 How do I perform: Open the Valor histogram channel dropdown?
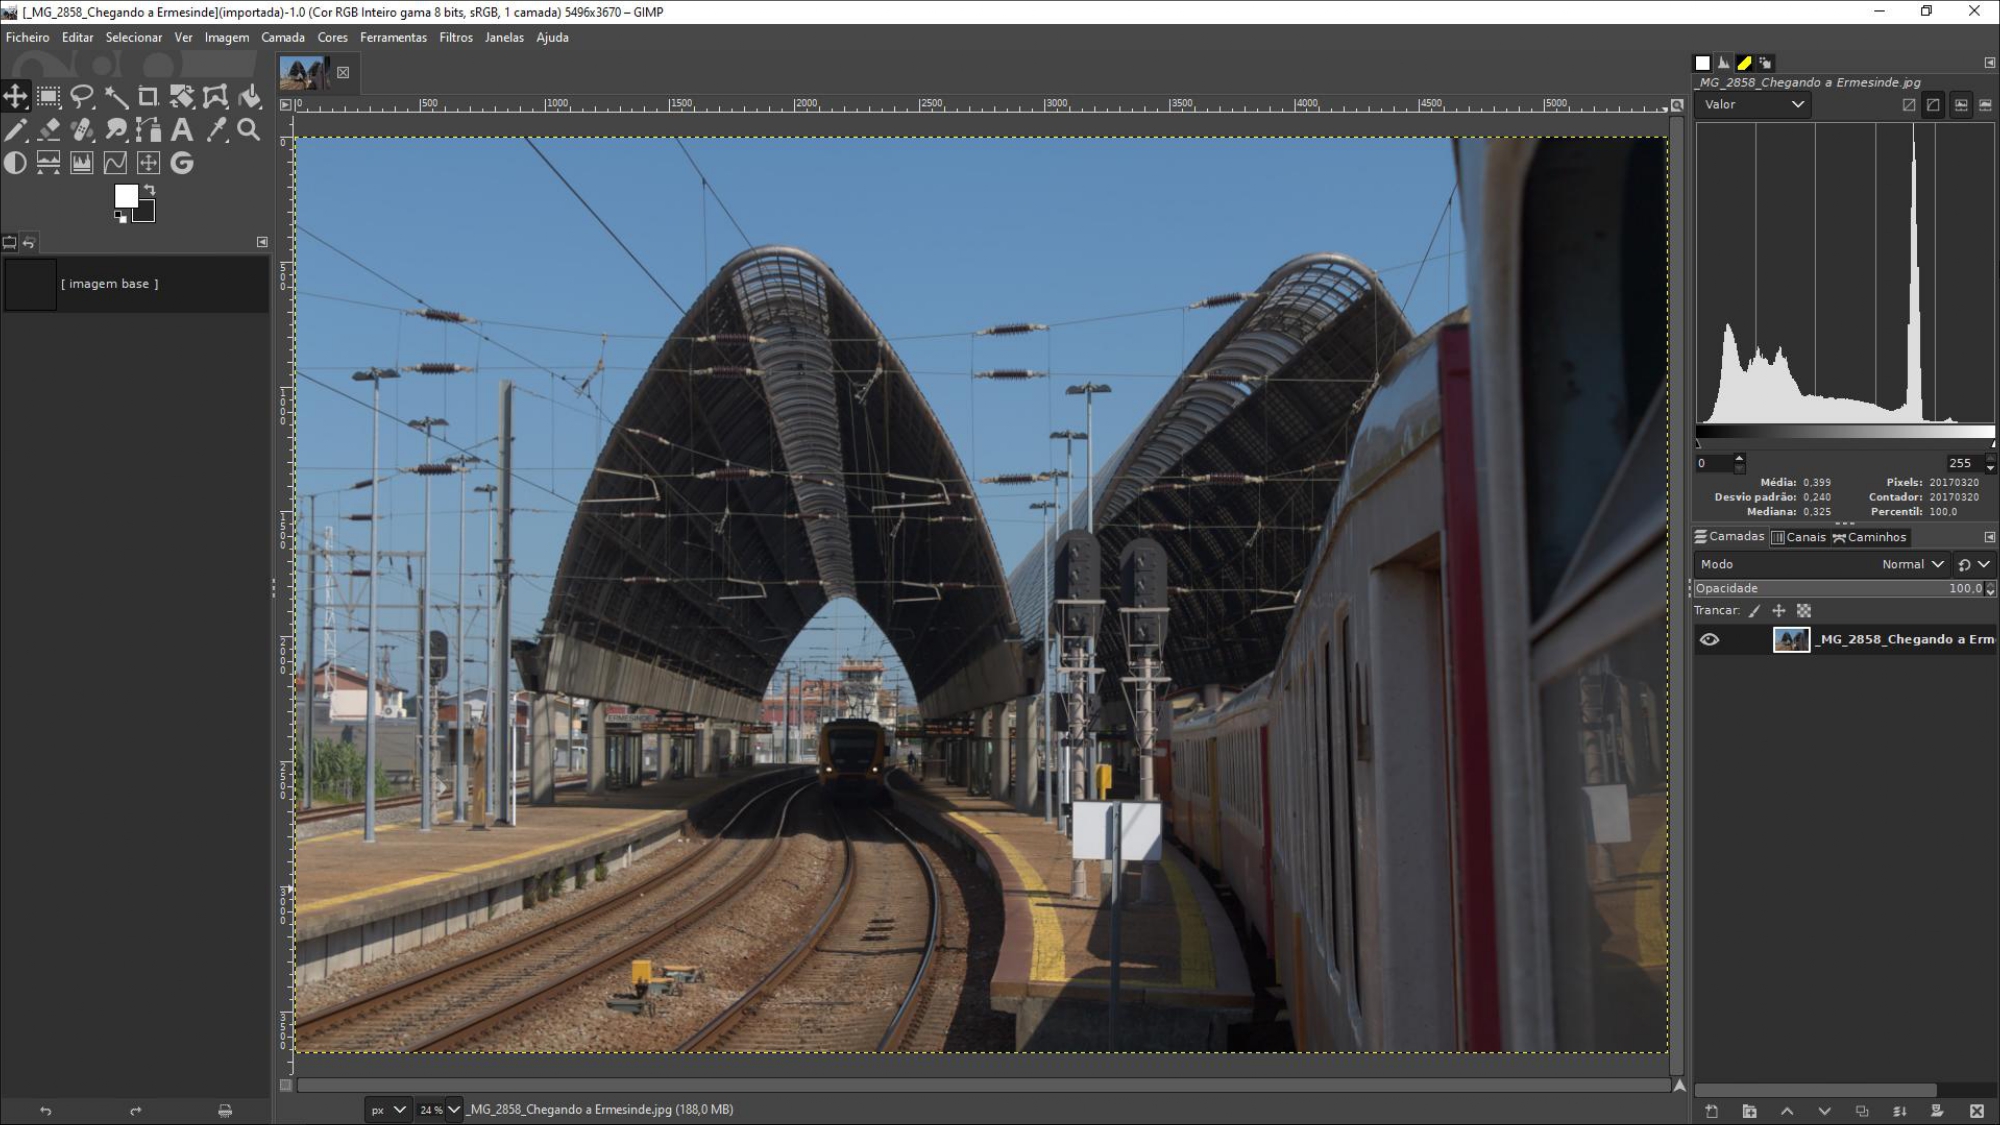(x=1753, y=104)
